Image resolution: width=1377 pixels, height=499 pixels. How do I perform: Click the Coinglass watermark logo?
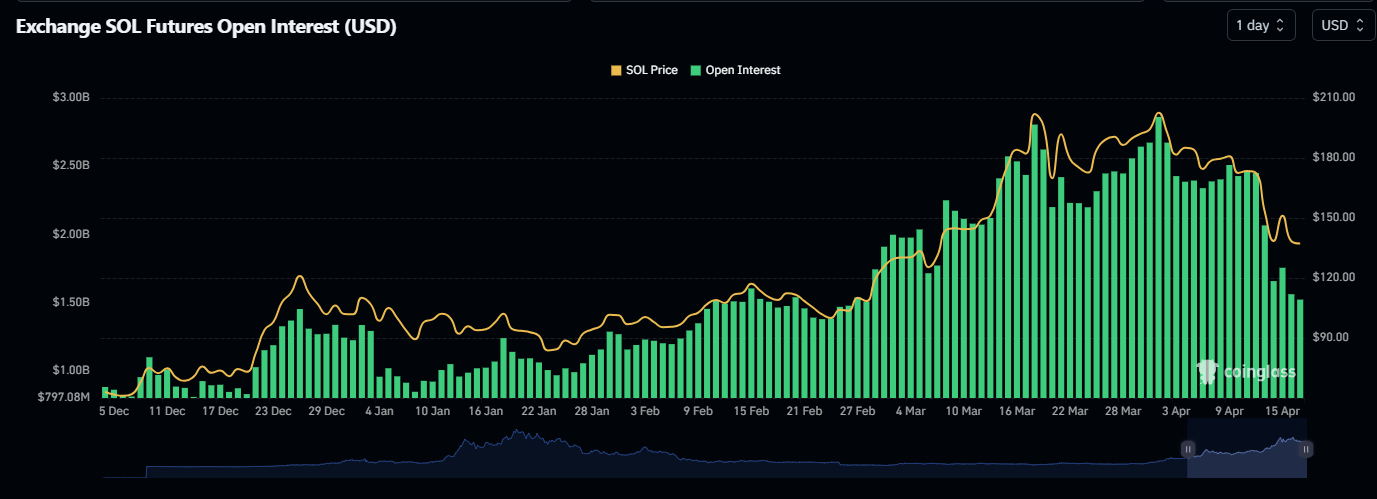coord(1246,372)
